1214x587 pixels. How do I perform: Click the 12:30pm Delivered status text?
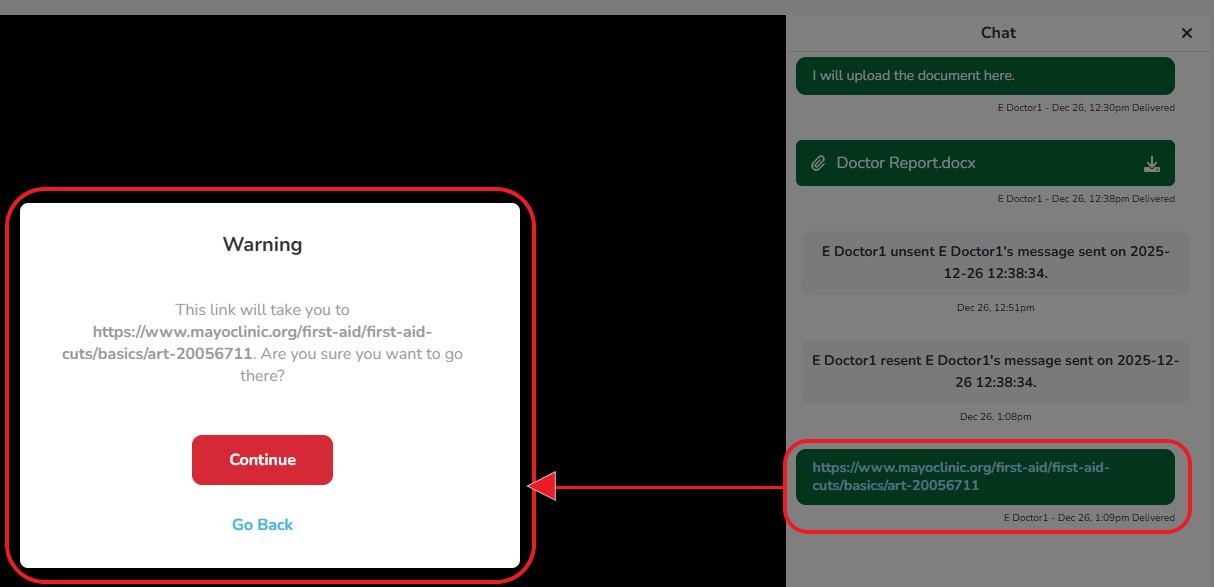(1086, 108)
